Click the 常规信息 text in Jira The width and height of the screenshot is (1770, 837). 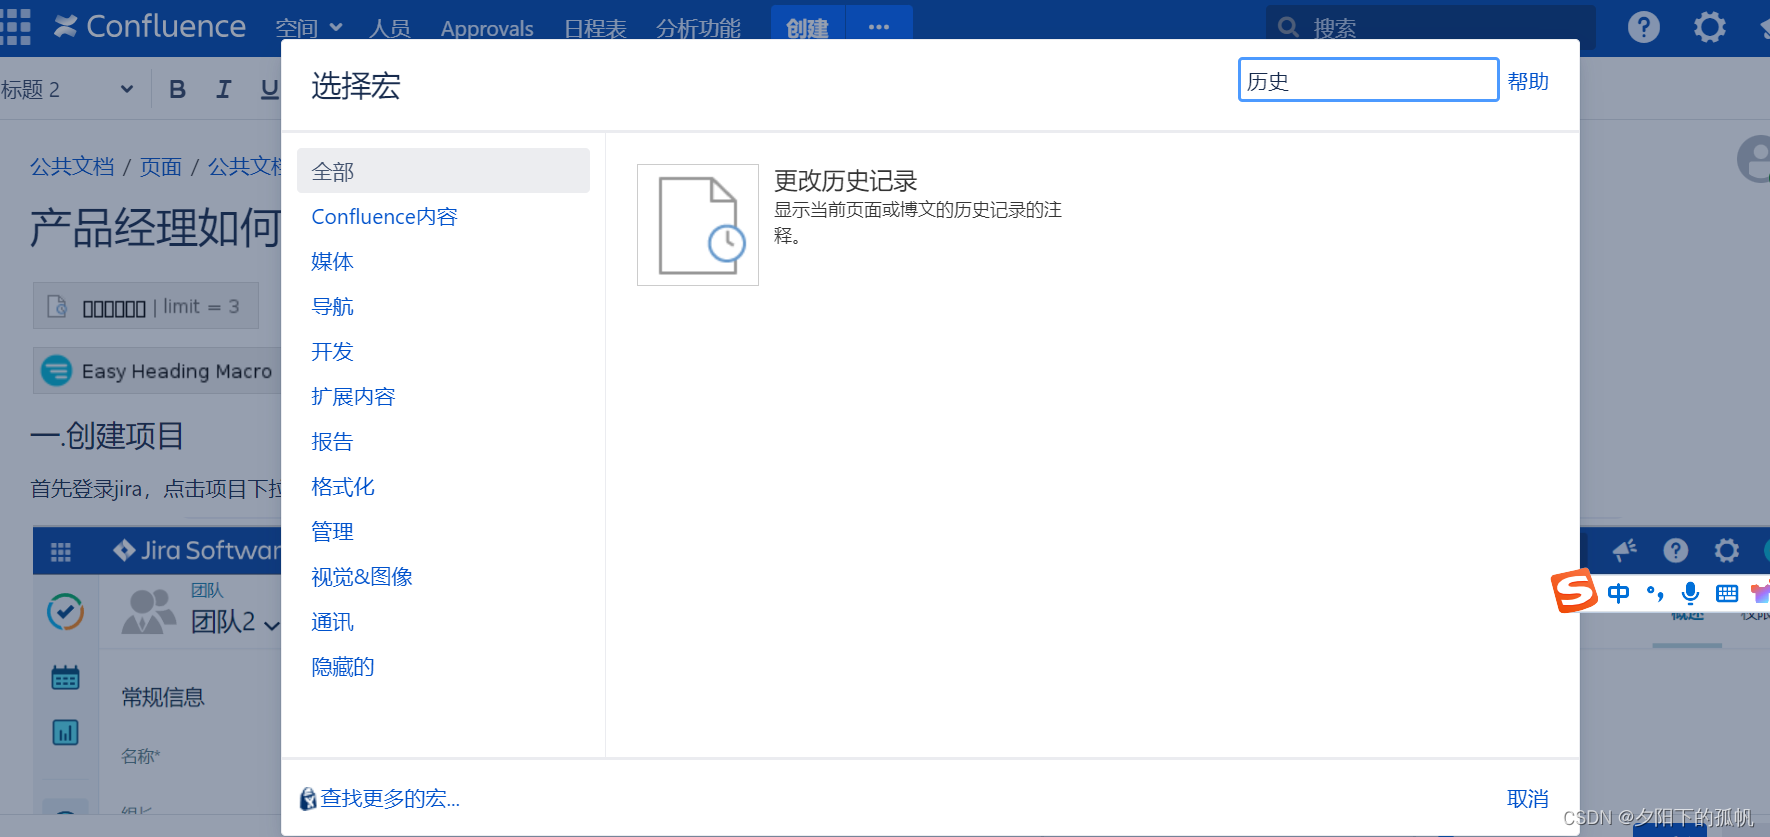coord(163,697)
